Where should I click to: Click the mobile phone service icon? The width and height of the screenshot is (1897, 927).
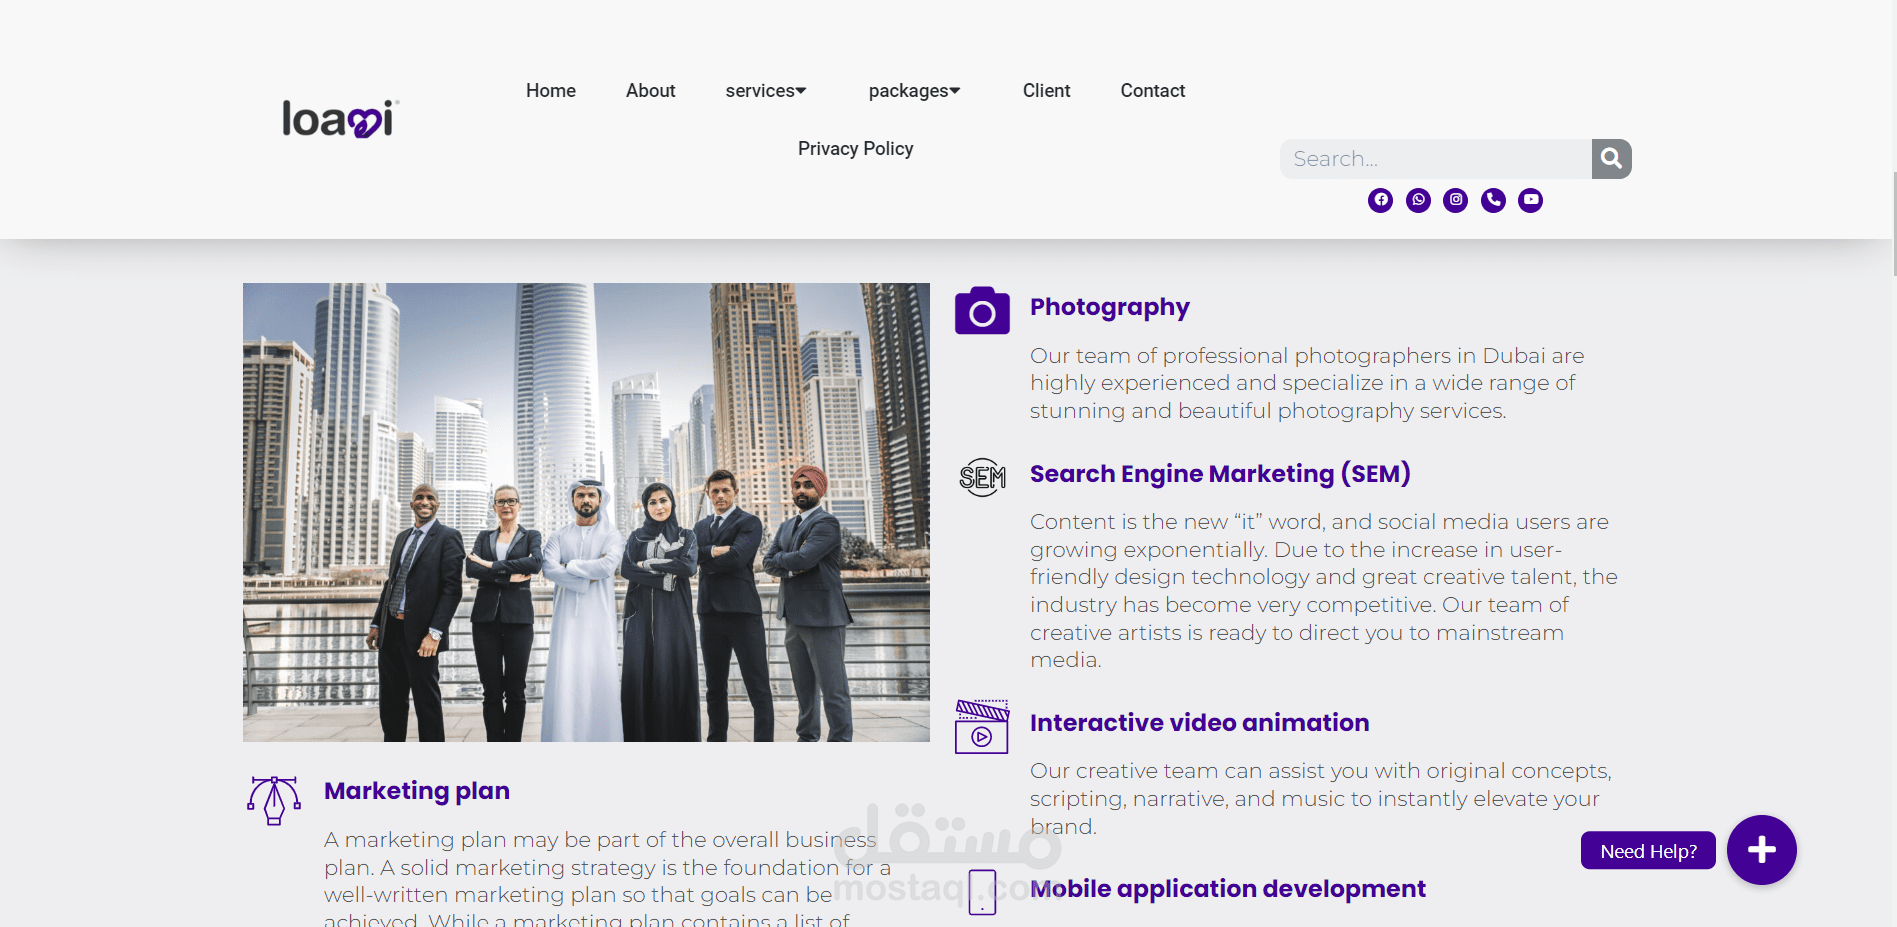[982, 892]
